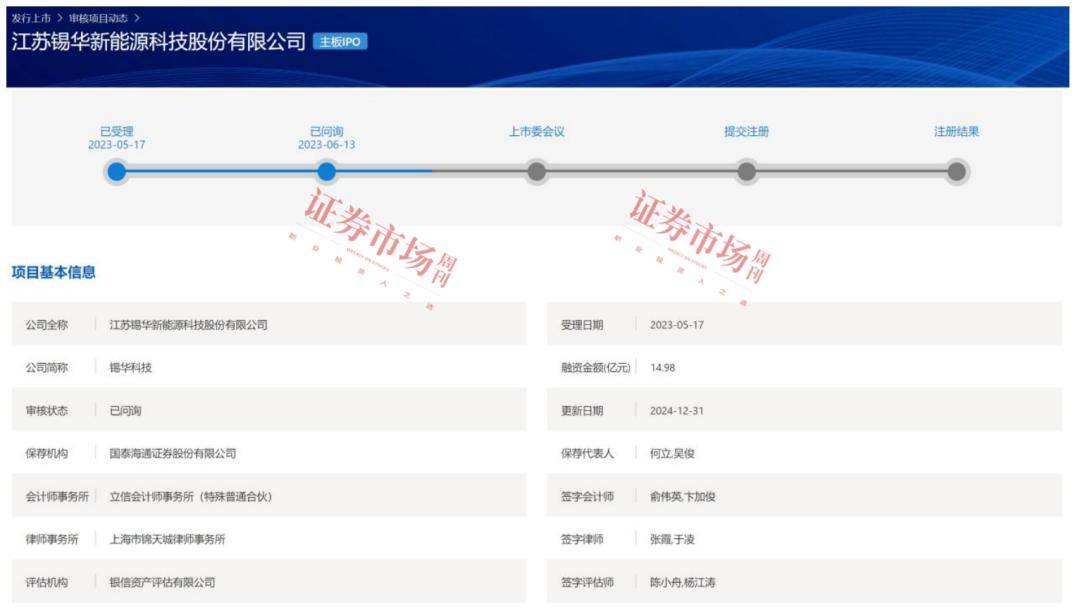
Task: Click the 已问询 stage label
Action: 326,131
